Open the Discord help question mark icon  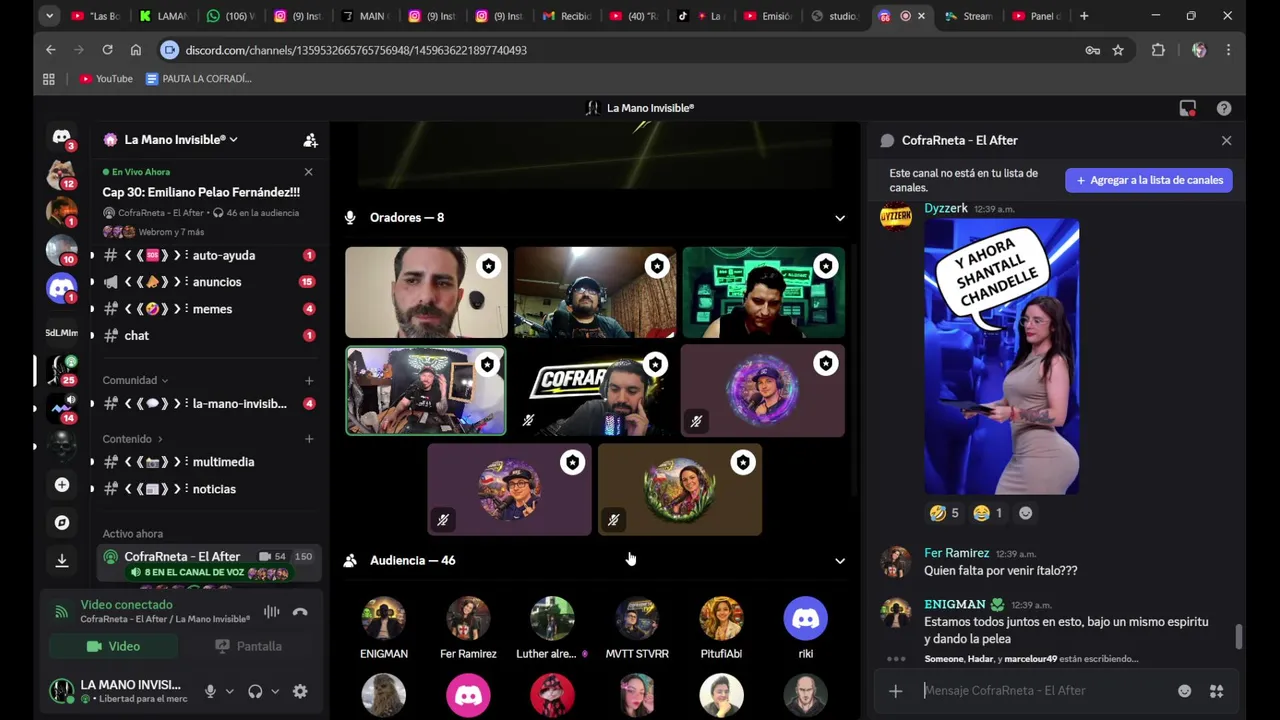1224,108
